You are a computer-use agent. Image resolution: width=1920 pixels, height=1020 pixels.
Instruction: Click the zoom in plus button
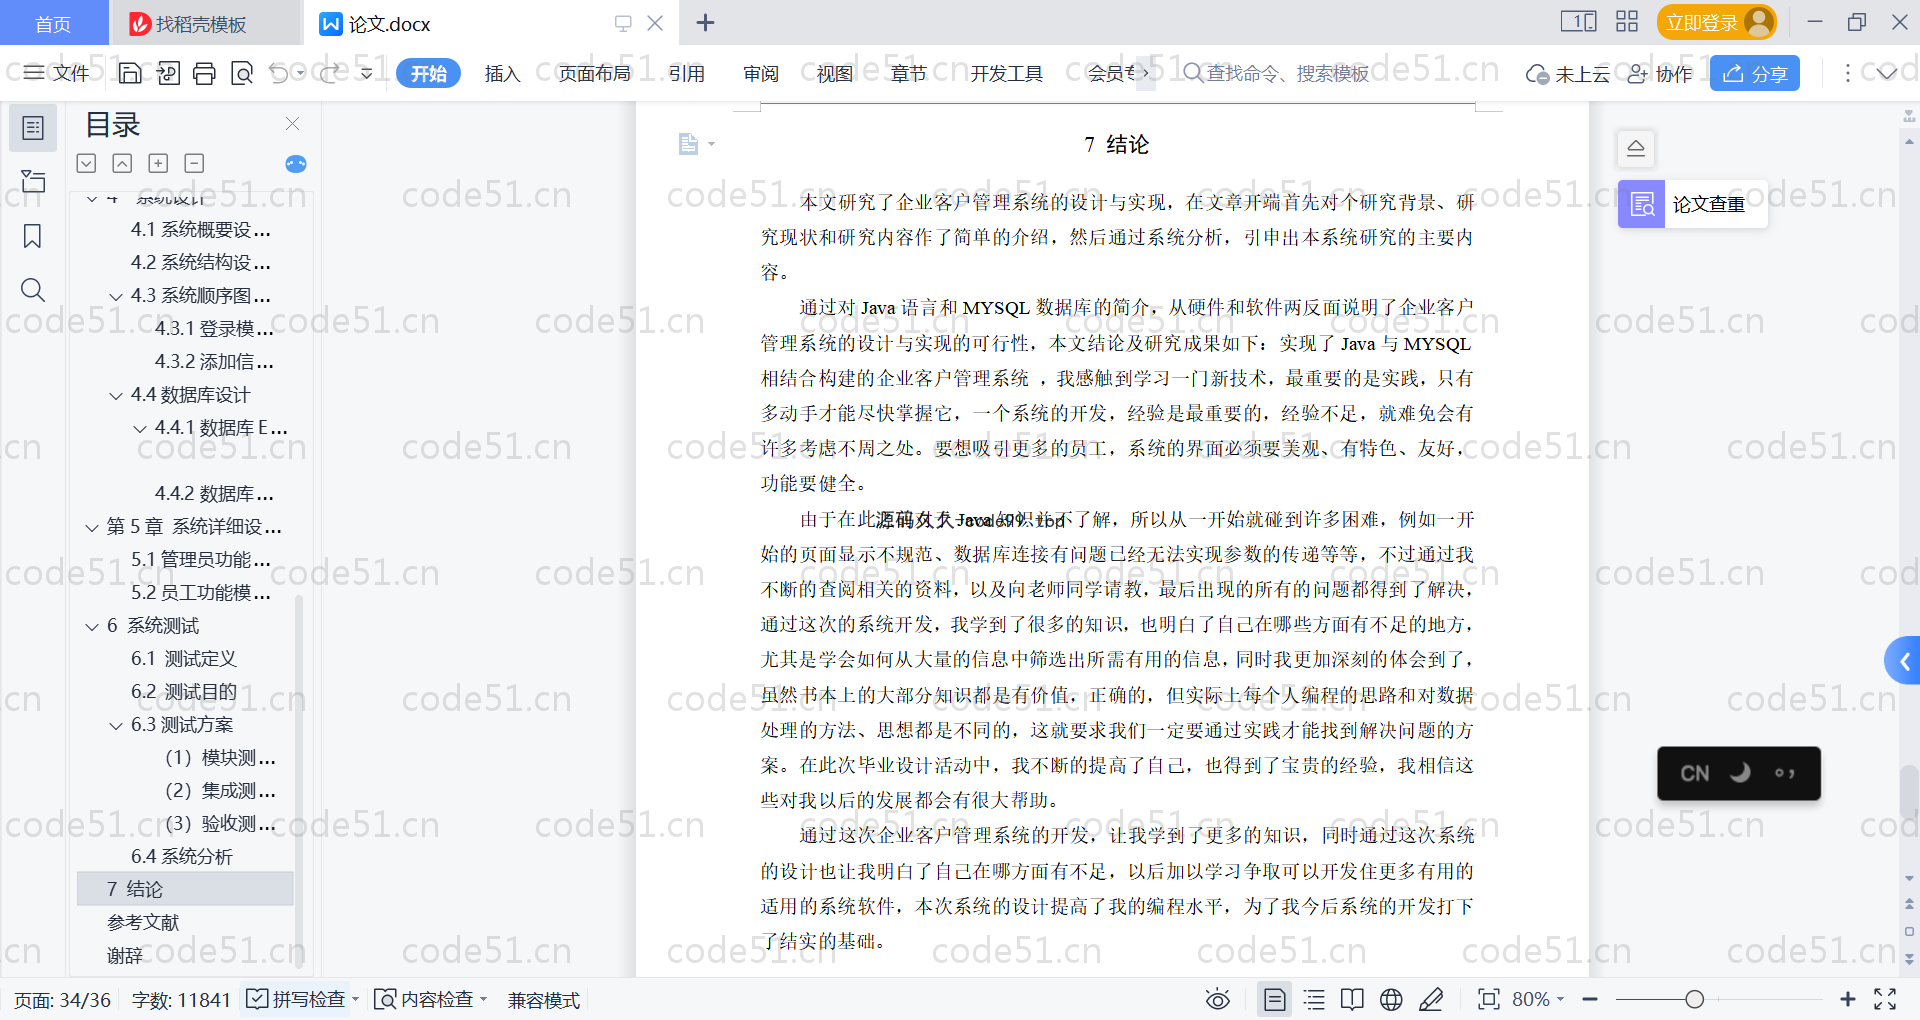[1847, 999]
